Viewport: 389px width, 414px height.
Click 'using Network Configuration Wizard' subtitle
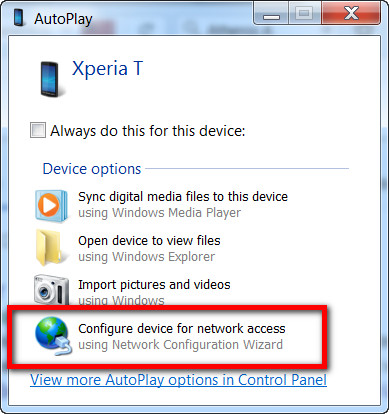pos(180,345)
